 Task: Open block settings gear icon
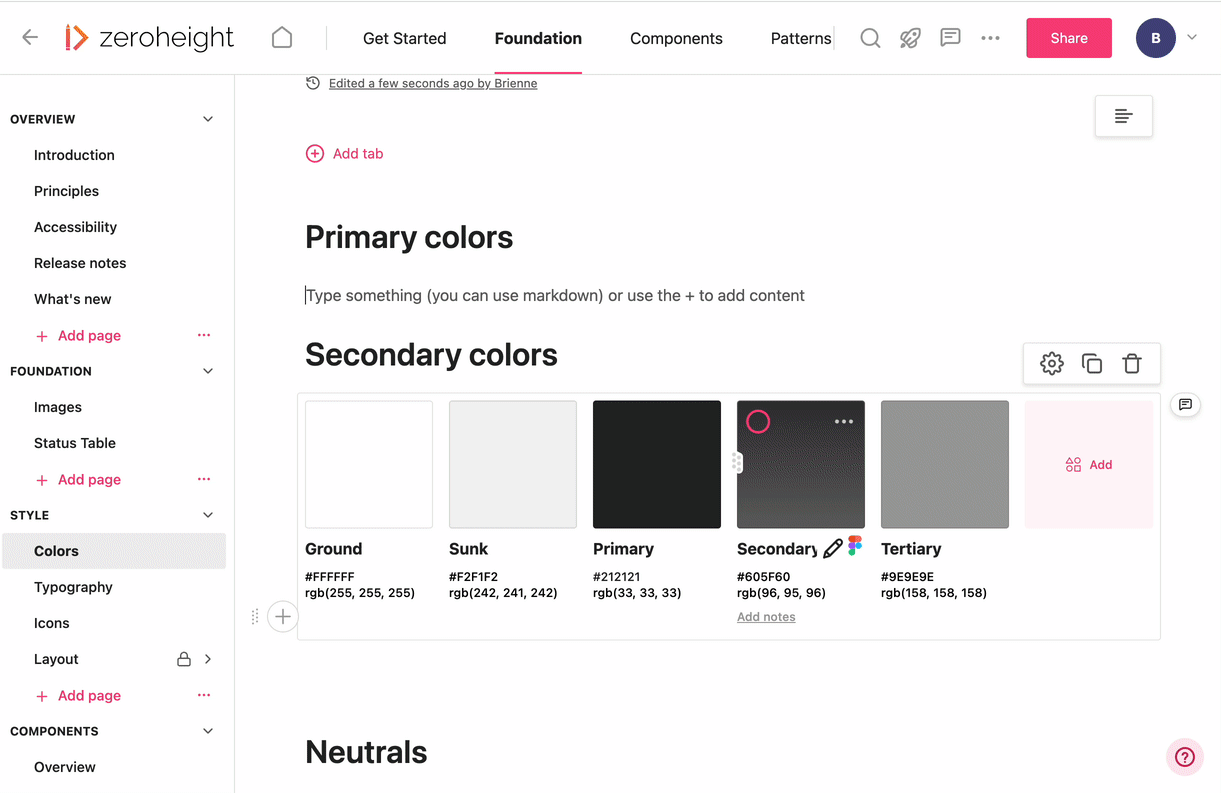pos(1052,364)
